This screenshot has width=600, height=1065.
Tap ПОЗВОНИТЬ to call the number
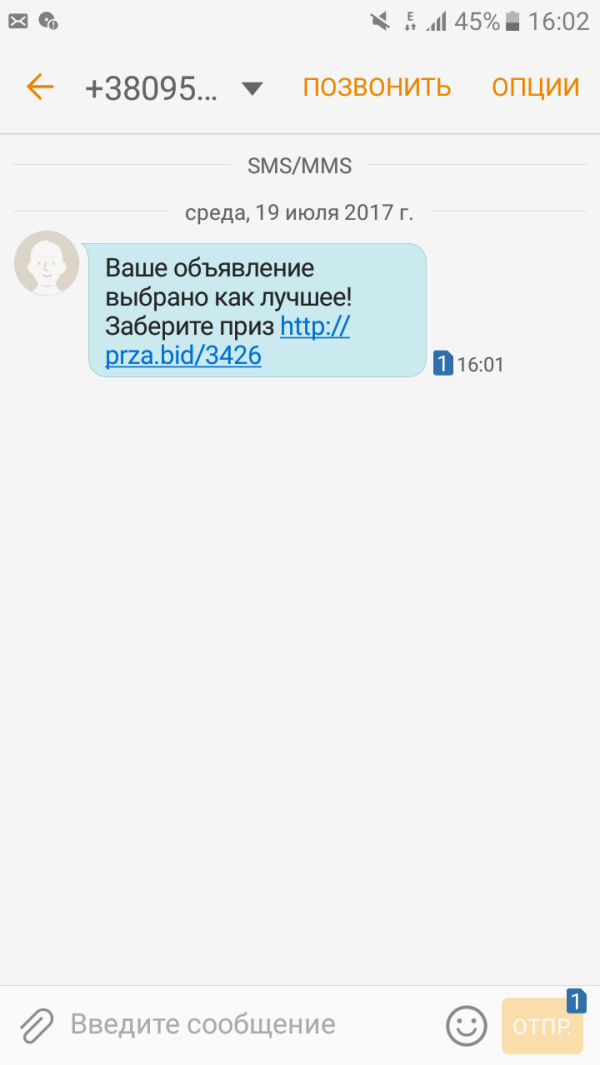click(x=376, y=87)
